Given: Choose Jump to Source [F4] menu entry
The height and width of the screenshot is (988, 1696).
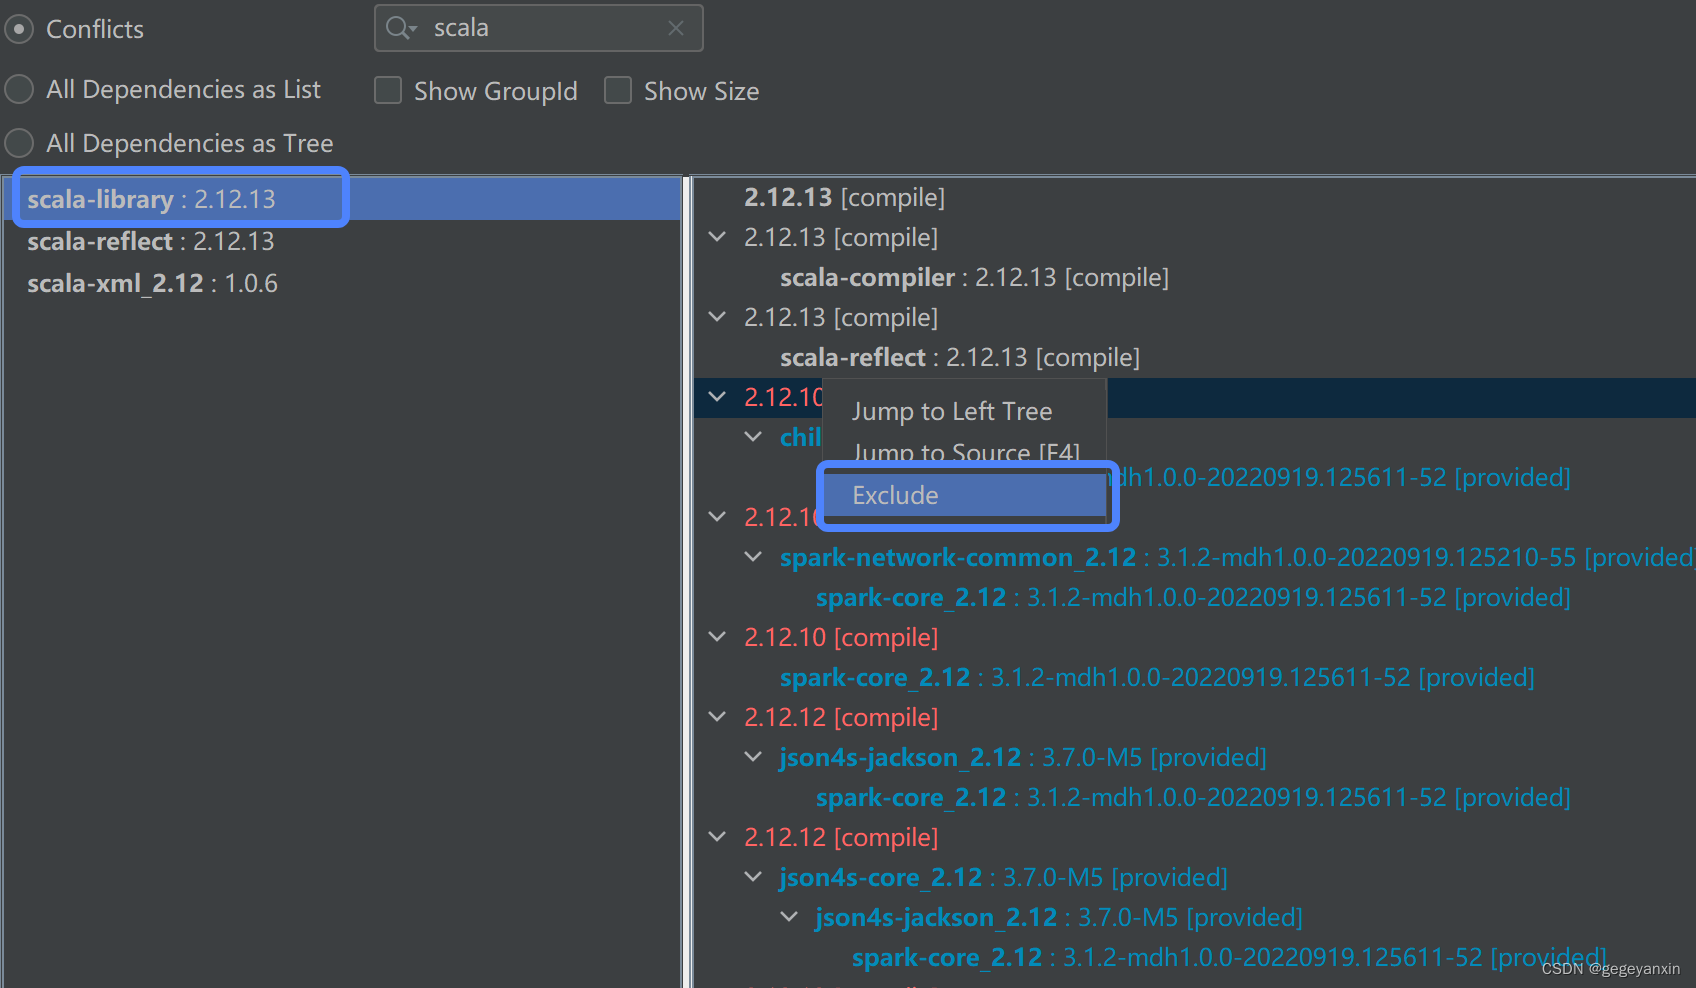Looking at the screenshot, I should (x=964, y=452).
